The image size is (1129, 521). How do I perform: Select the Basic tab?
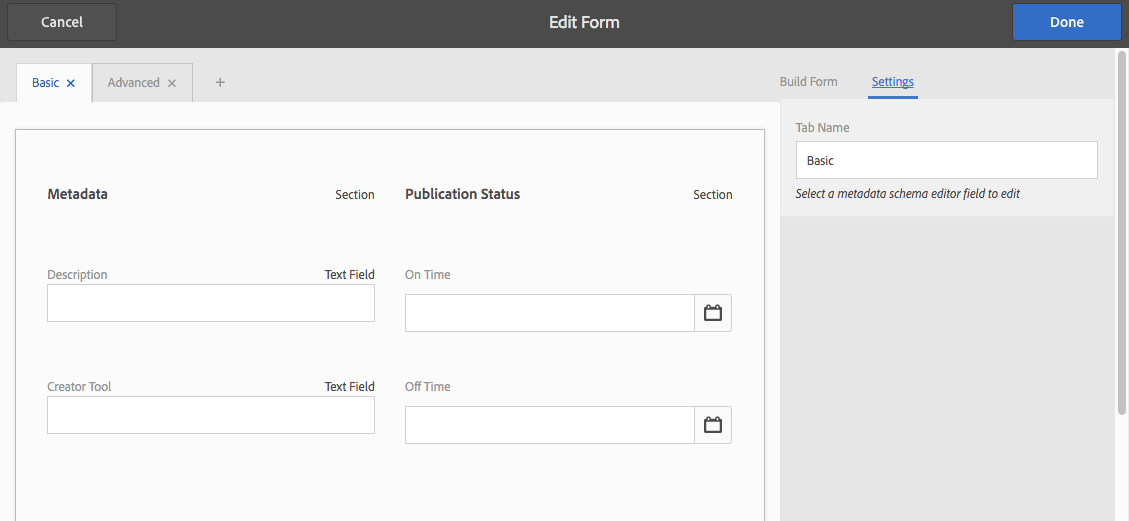(x=45, y=83)
